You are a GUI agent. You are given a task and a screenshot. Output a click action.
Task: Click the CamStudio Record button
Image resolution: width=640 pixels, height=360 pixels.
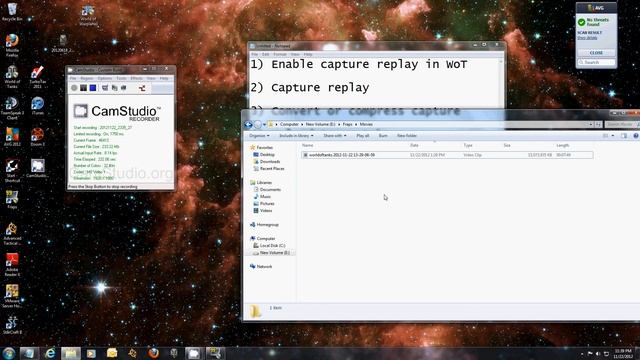tap(74, 88)
